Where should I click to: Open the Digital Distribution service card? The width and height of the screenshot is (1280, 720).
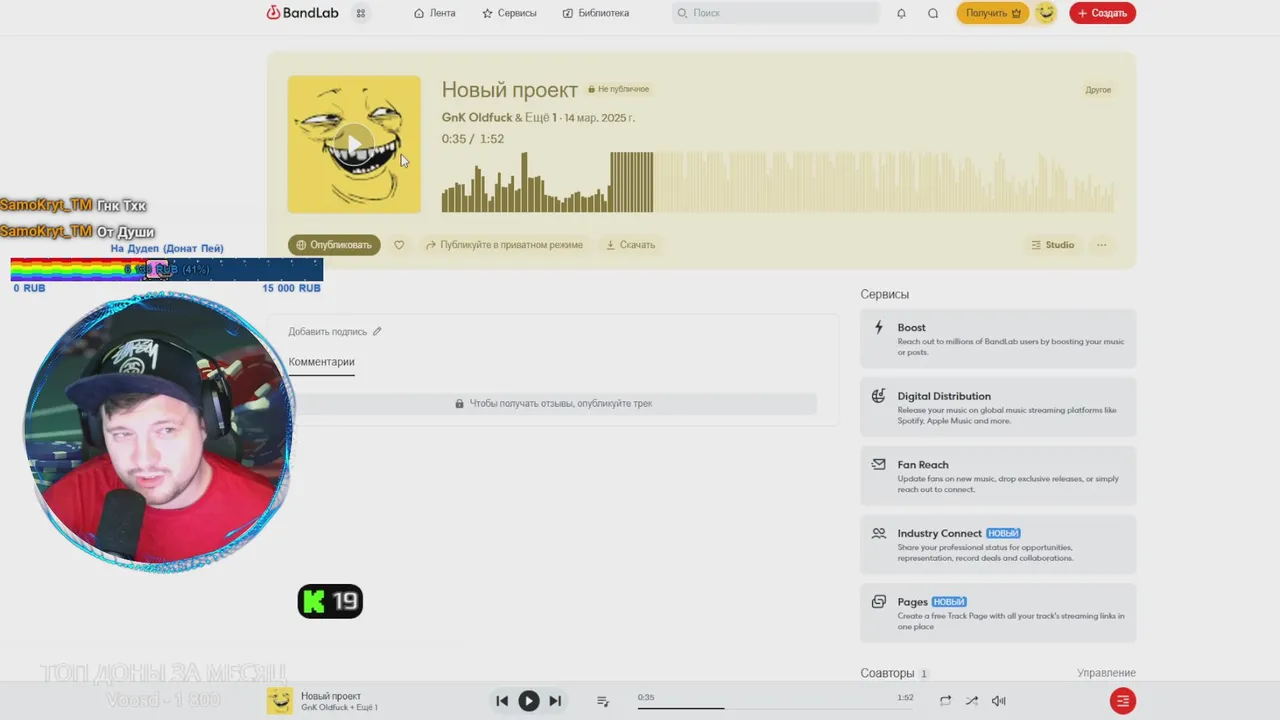[x=998, y=408]
